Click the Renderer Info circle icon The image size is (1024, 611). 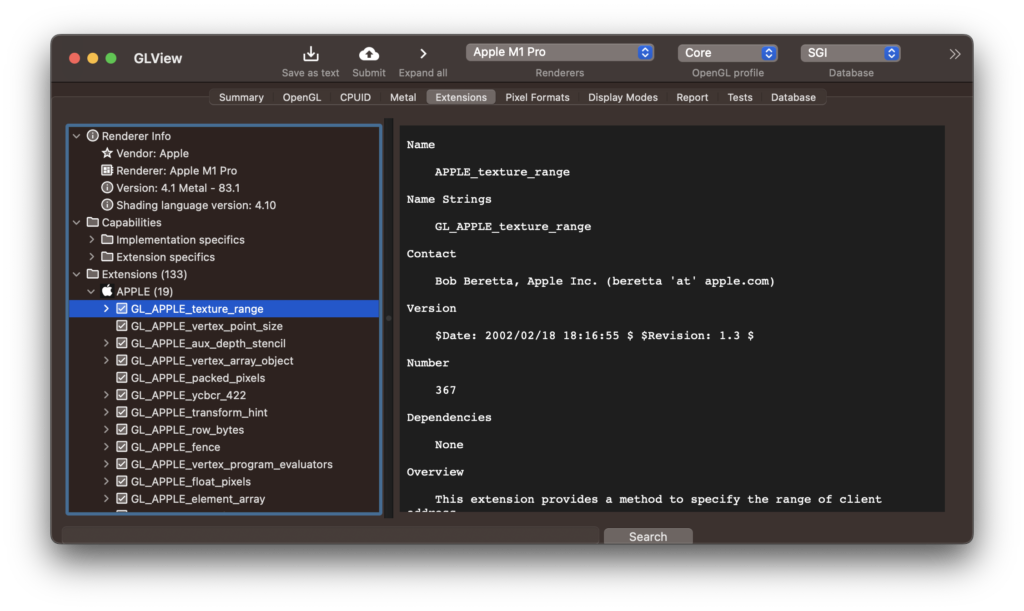click(93, 136)
